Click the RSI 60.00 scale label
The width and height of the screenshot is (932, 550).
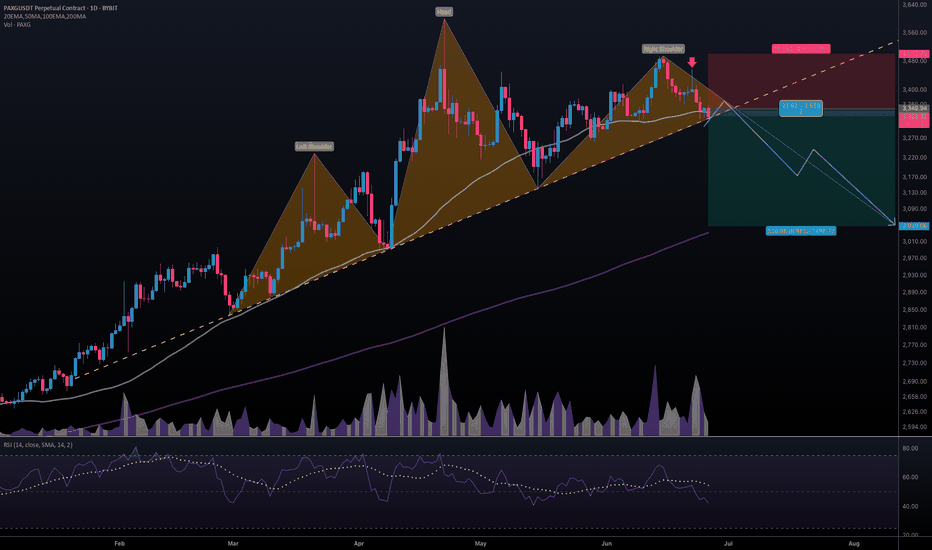click(x=910, y=477)
